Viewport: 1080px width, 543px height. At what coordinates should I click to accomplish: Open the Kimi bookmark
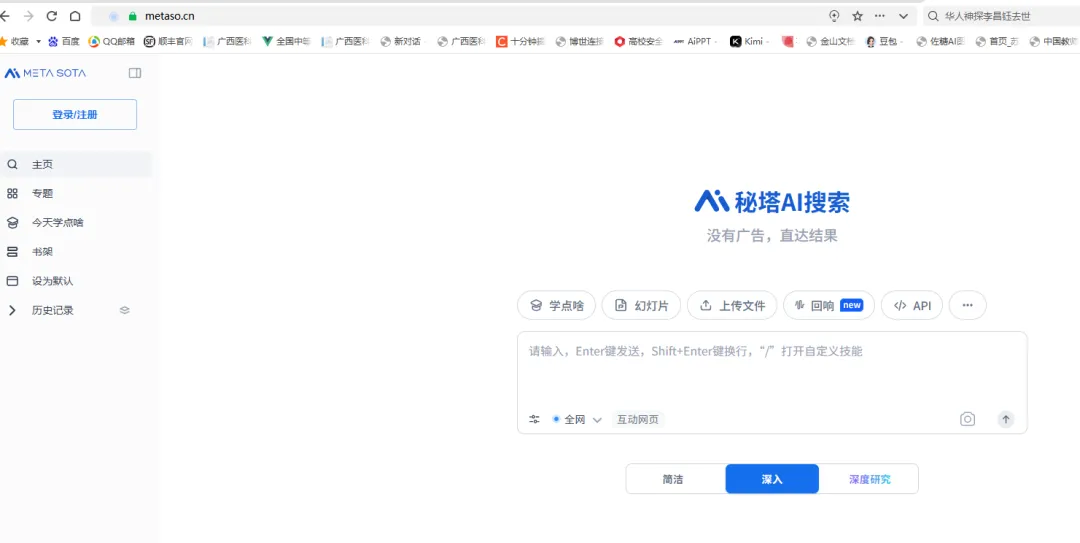pyautogui.click(x=748, y=41)
